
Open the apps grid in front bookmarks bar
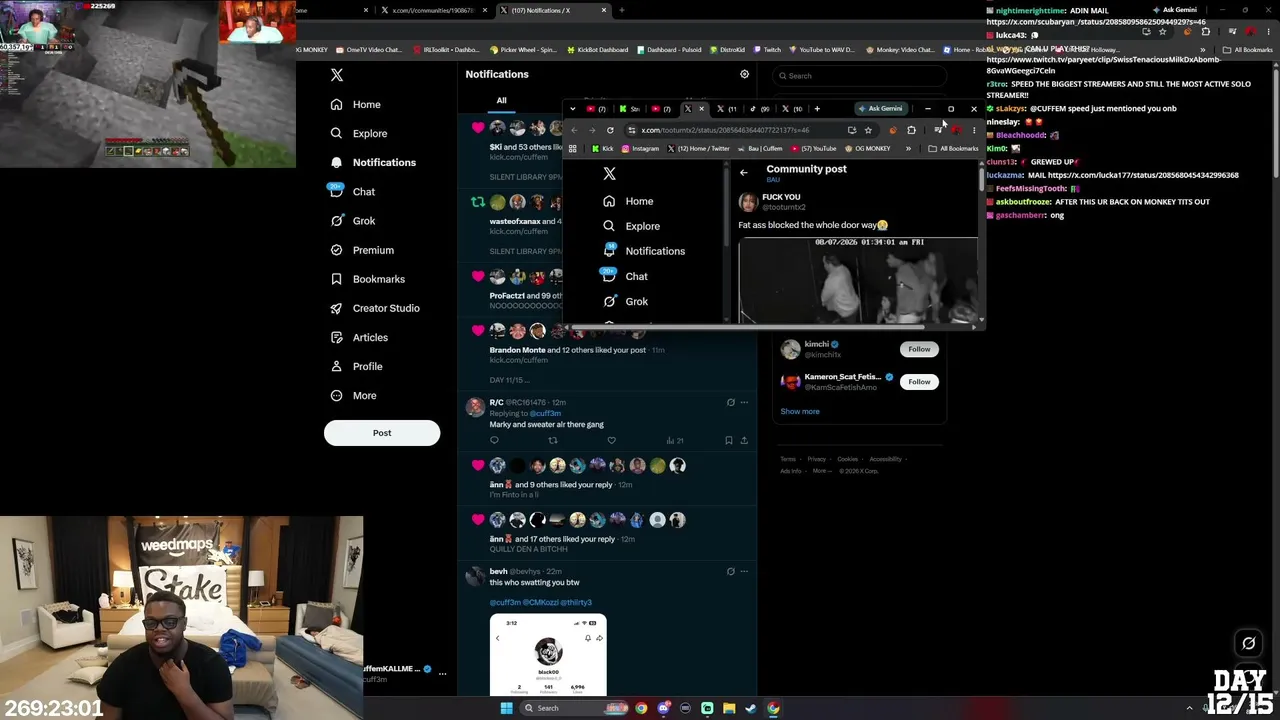[572, 149]
